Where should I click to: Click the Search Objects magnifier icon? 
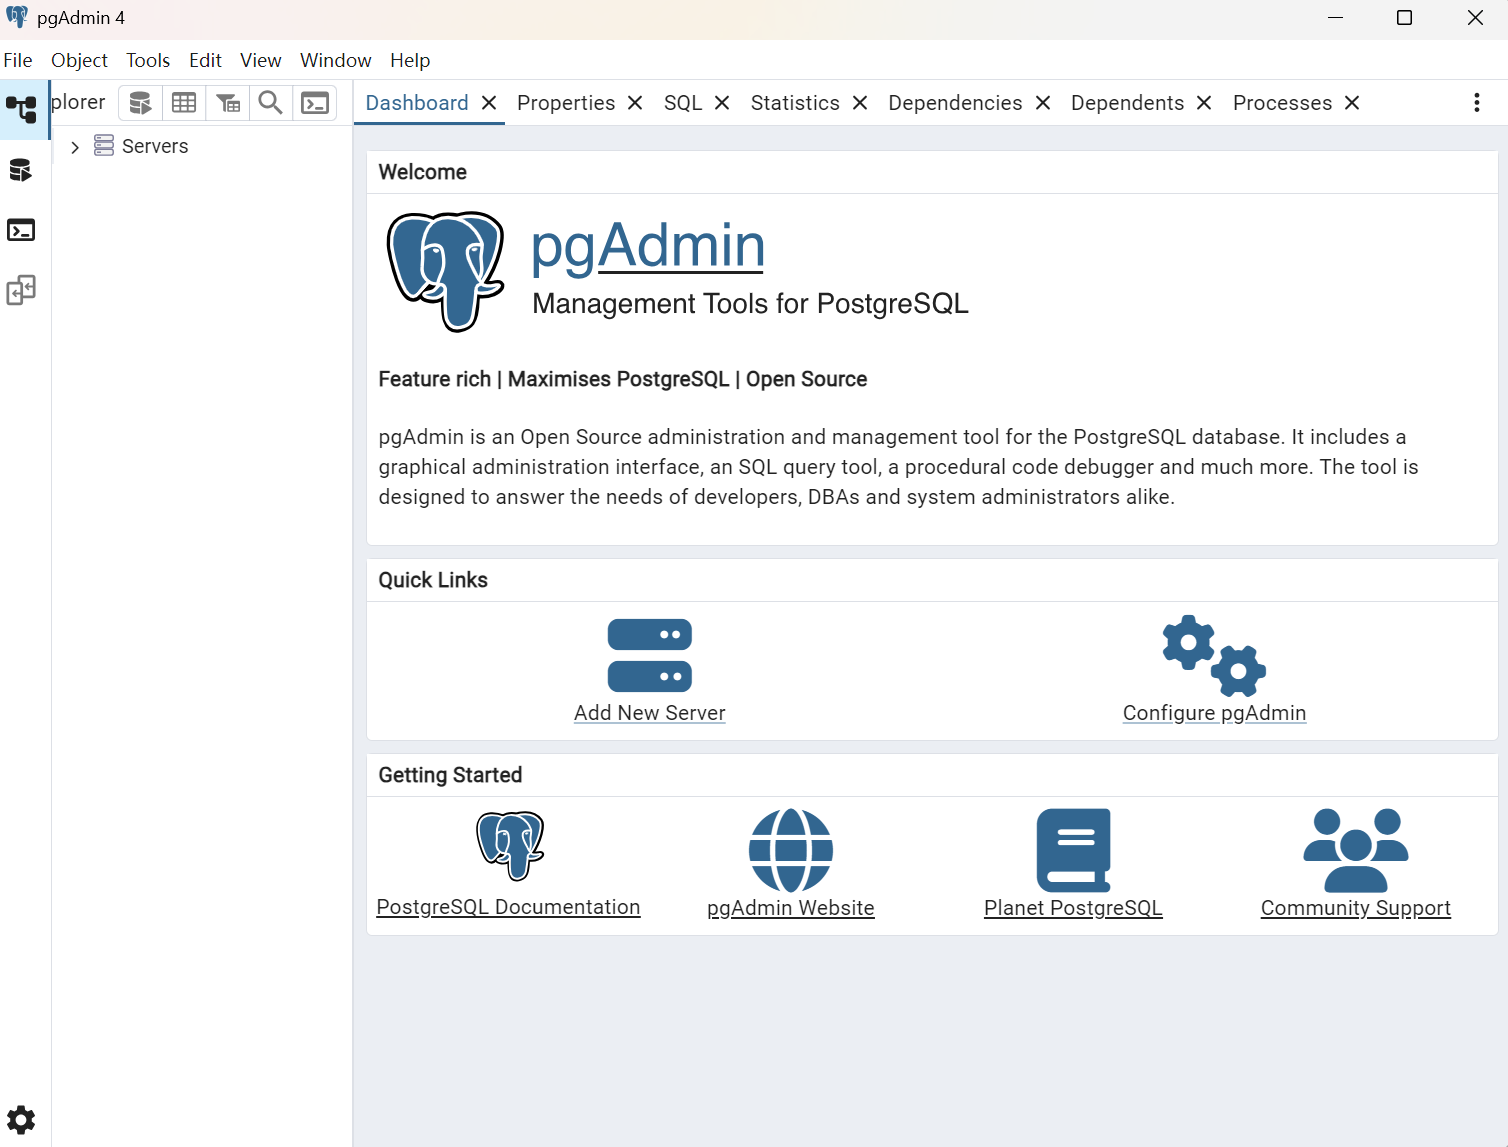[x=270, y=103]
